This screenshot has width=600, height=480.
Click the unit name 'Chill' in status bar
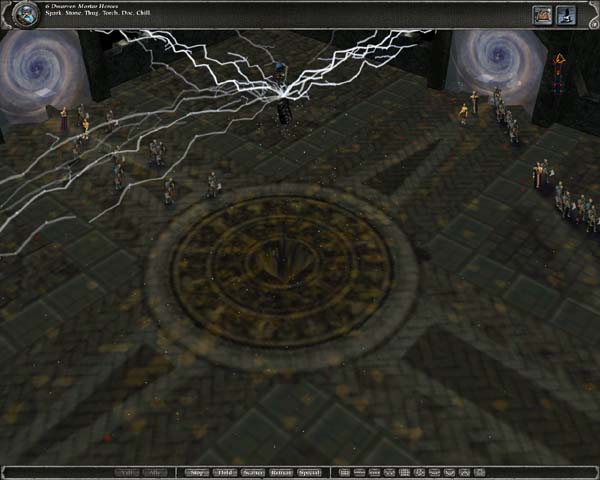pos(143,13)
